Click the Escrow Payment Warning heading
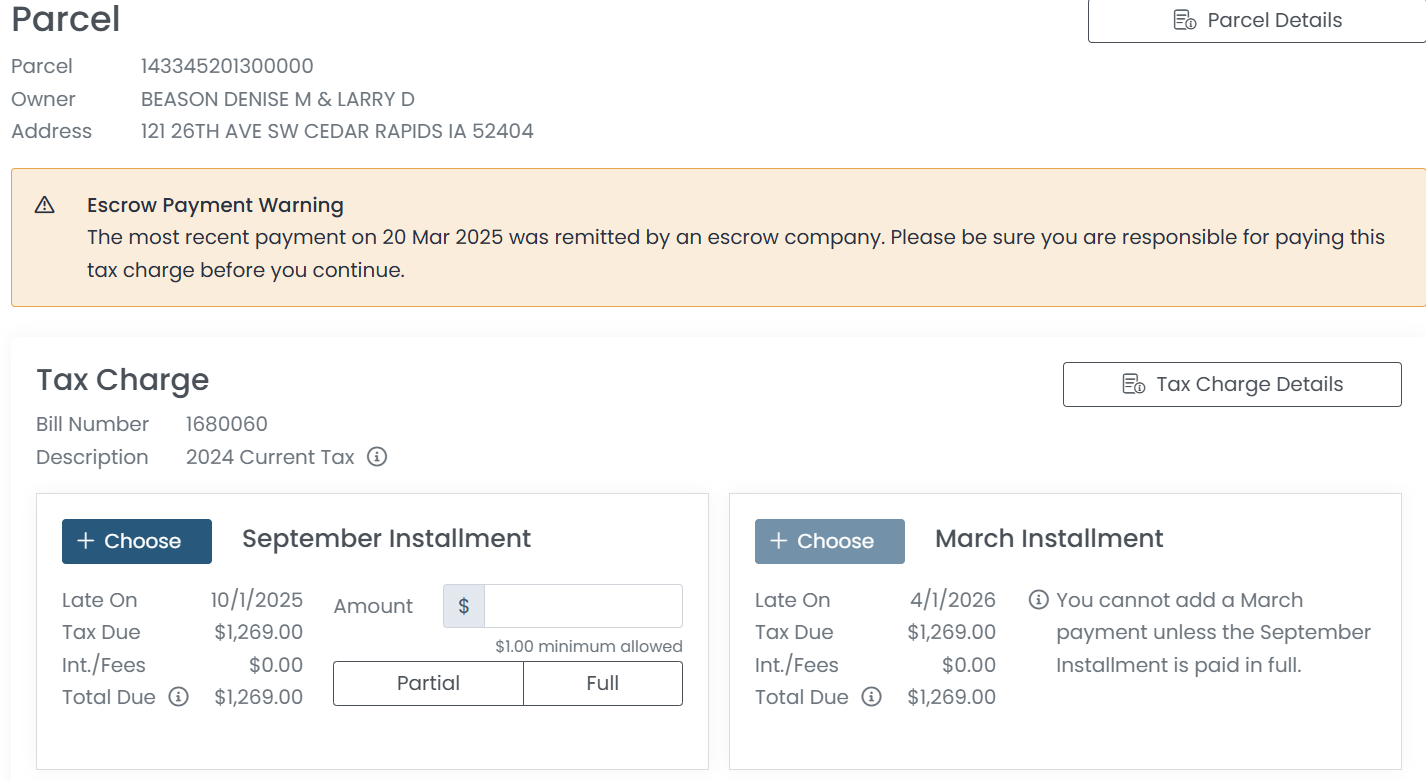The height and width of the screenshot is (781, 1426). 215,205
